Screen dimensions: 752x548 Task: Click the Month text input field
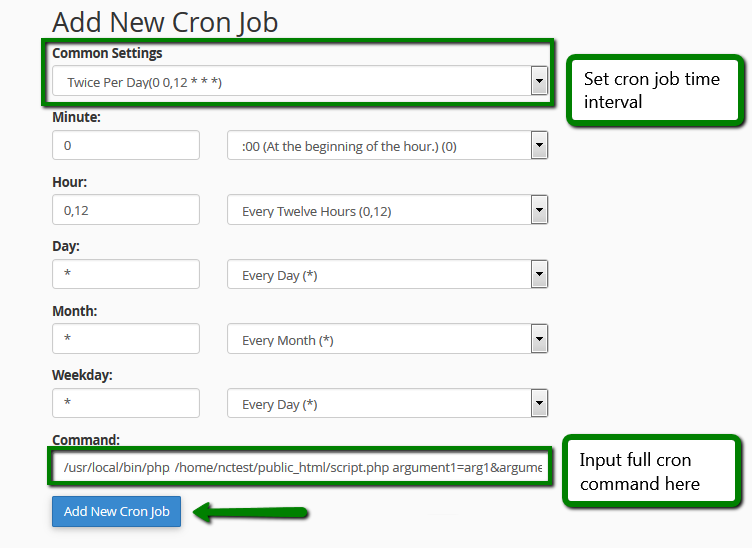point(126,339)
